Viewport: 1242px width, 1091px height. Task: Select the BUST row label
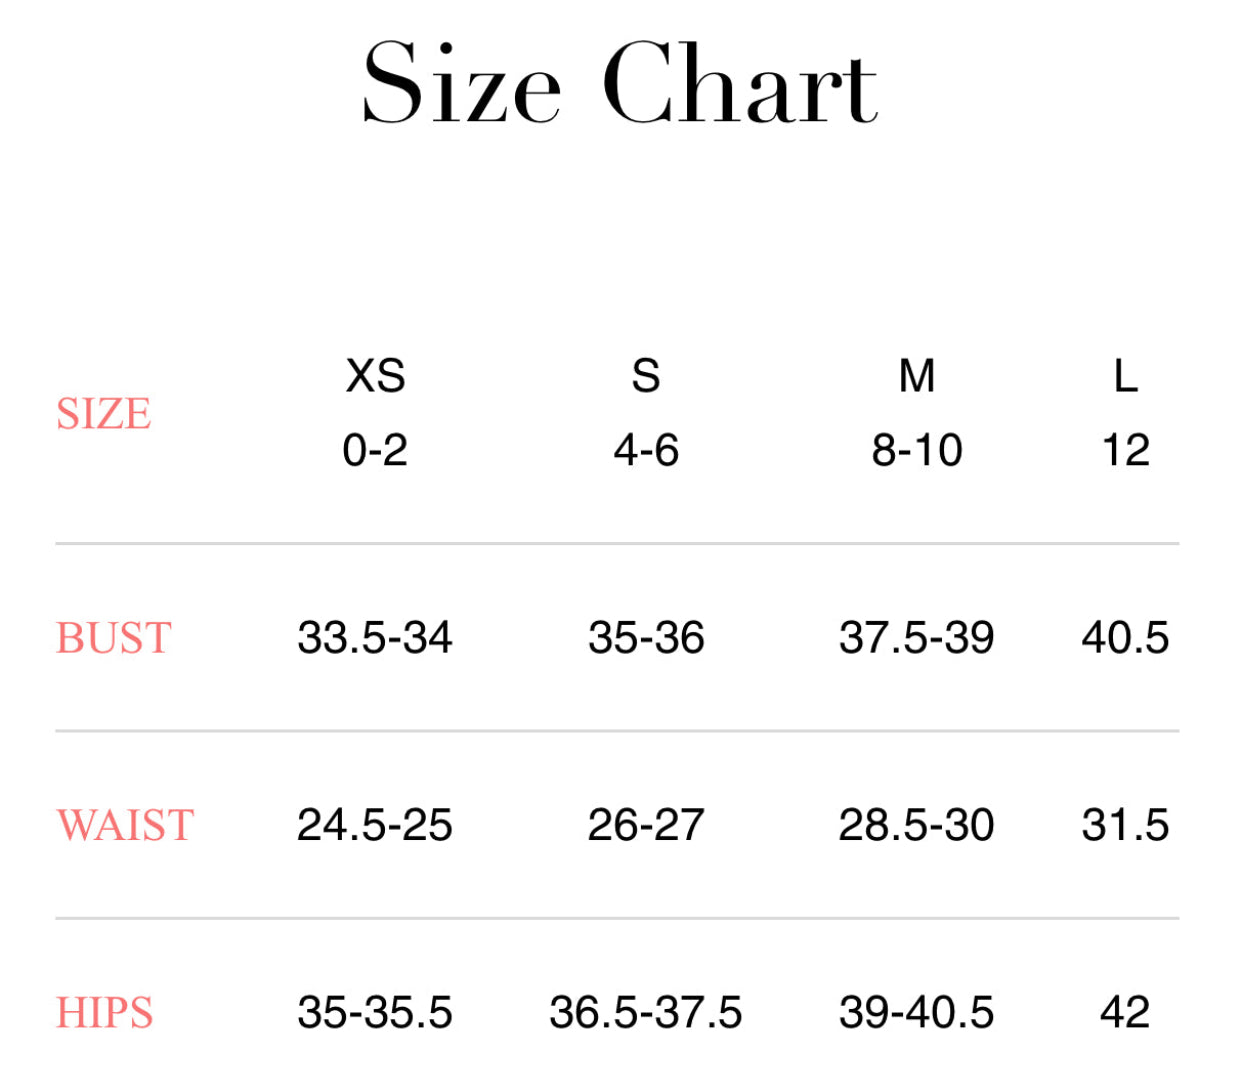pyautogui.click(x=113, y=638)
